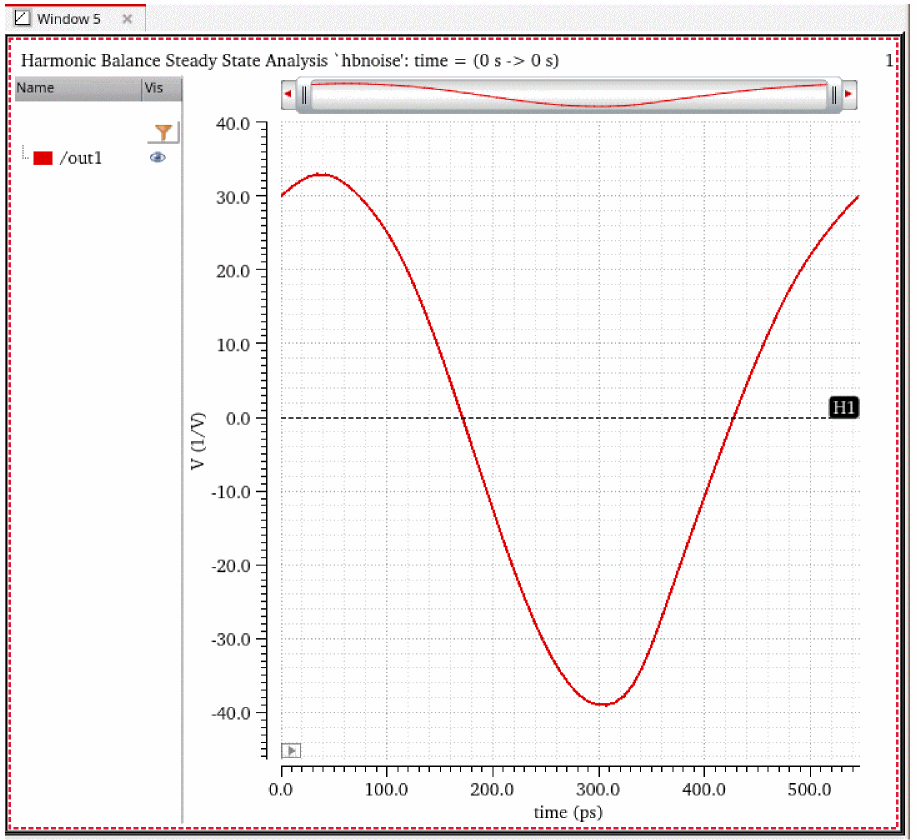Click the red color swatch of /out1
This screenshot has height=840, width=917.
(x=43, y=158)
